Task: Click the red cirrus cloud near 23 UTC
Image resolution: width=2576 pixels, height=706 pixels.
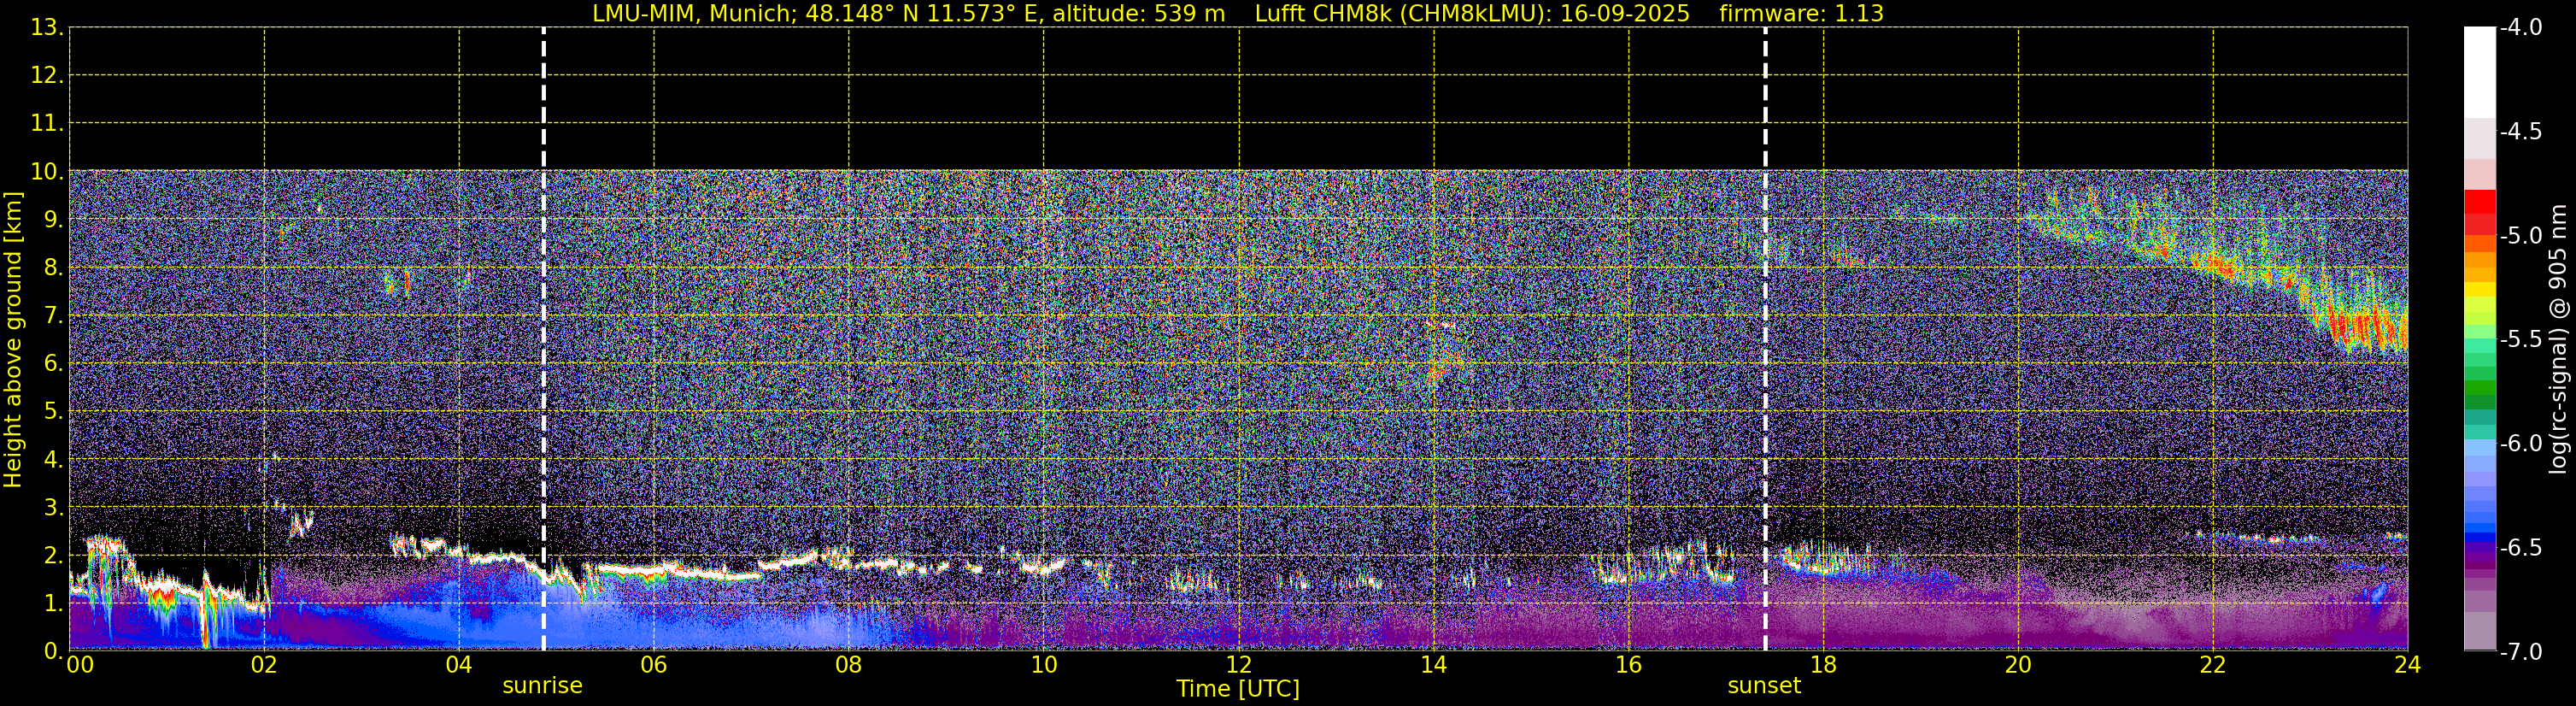Action: pyautogui.click(x=2365, y=328)
